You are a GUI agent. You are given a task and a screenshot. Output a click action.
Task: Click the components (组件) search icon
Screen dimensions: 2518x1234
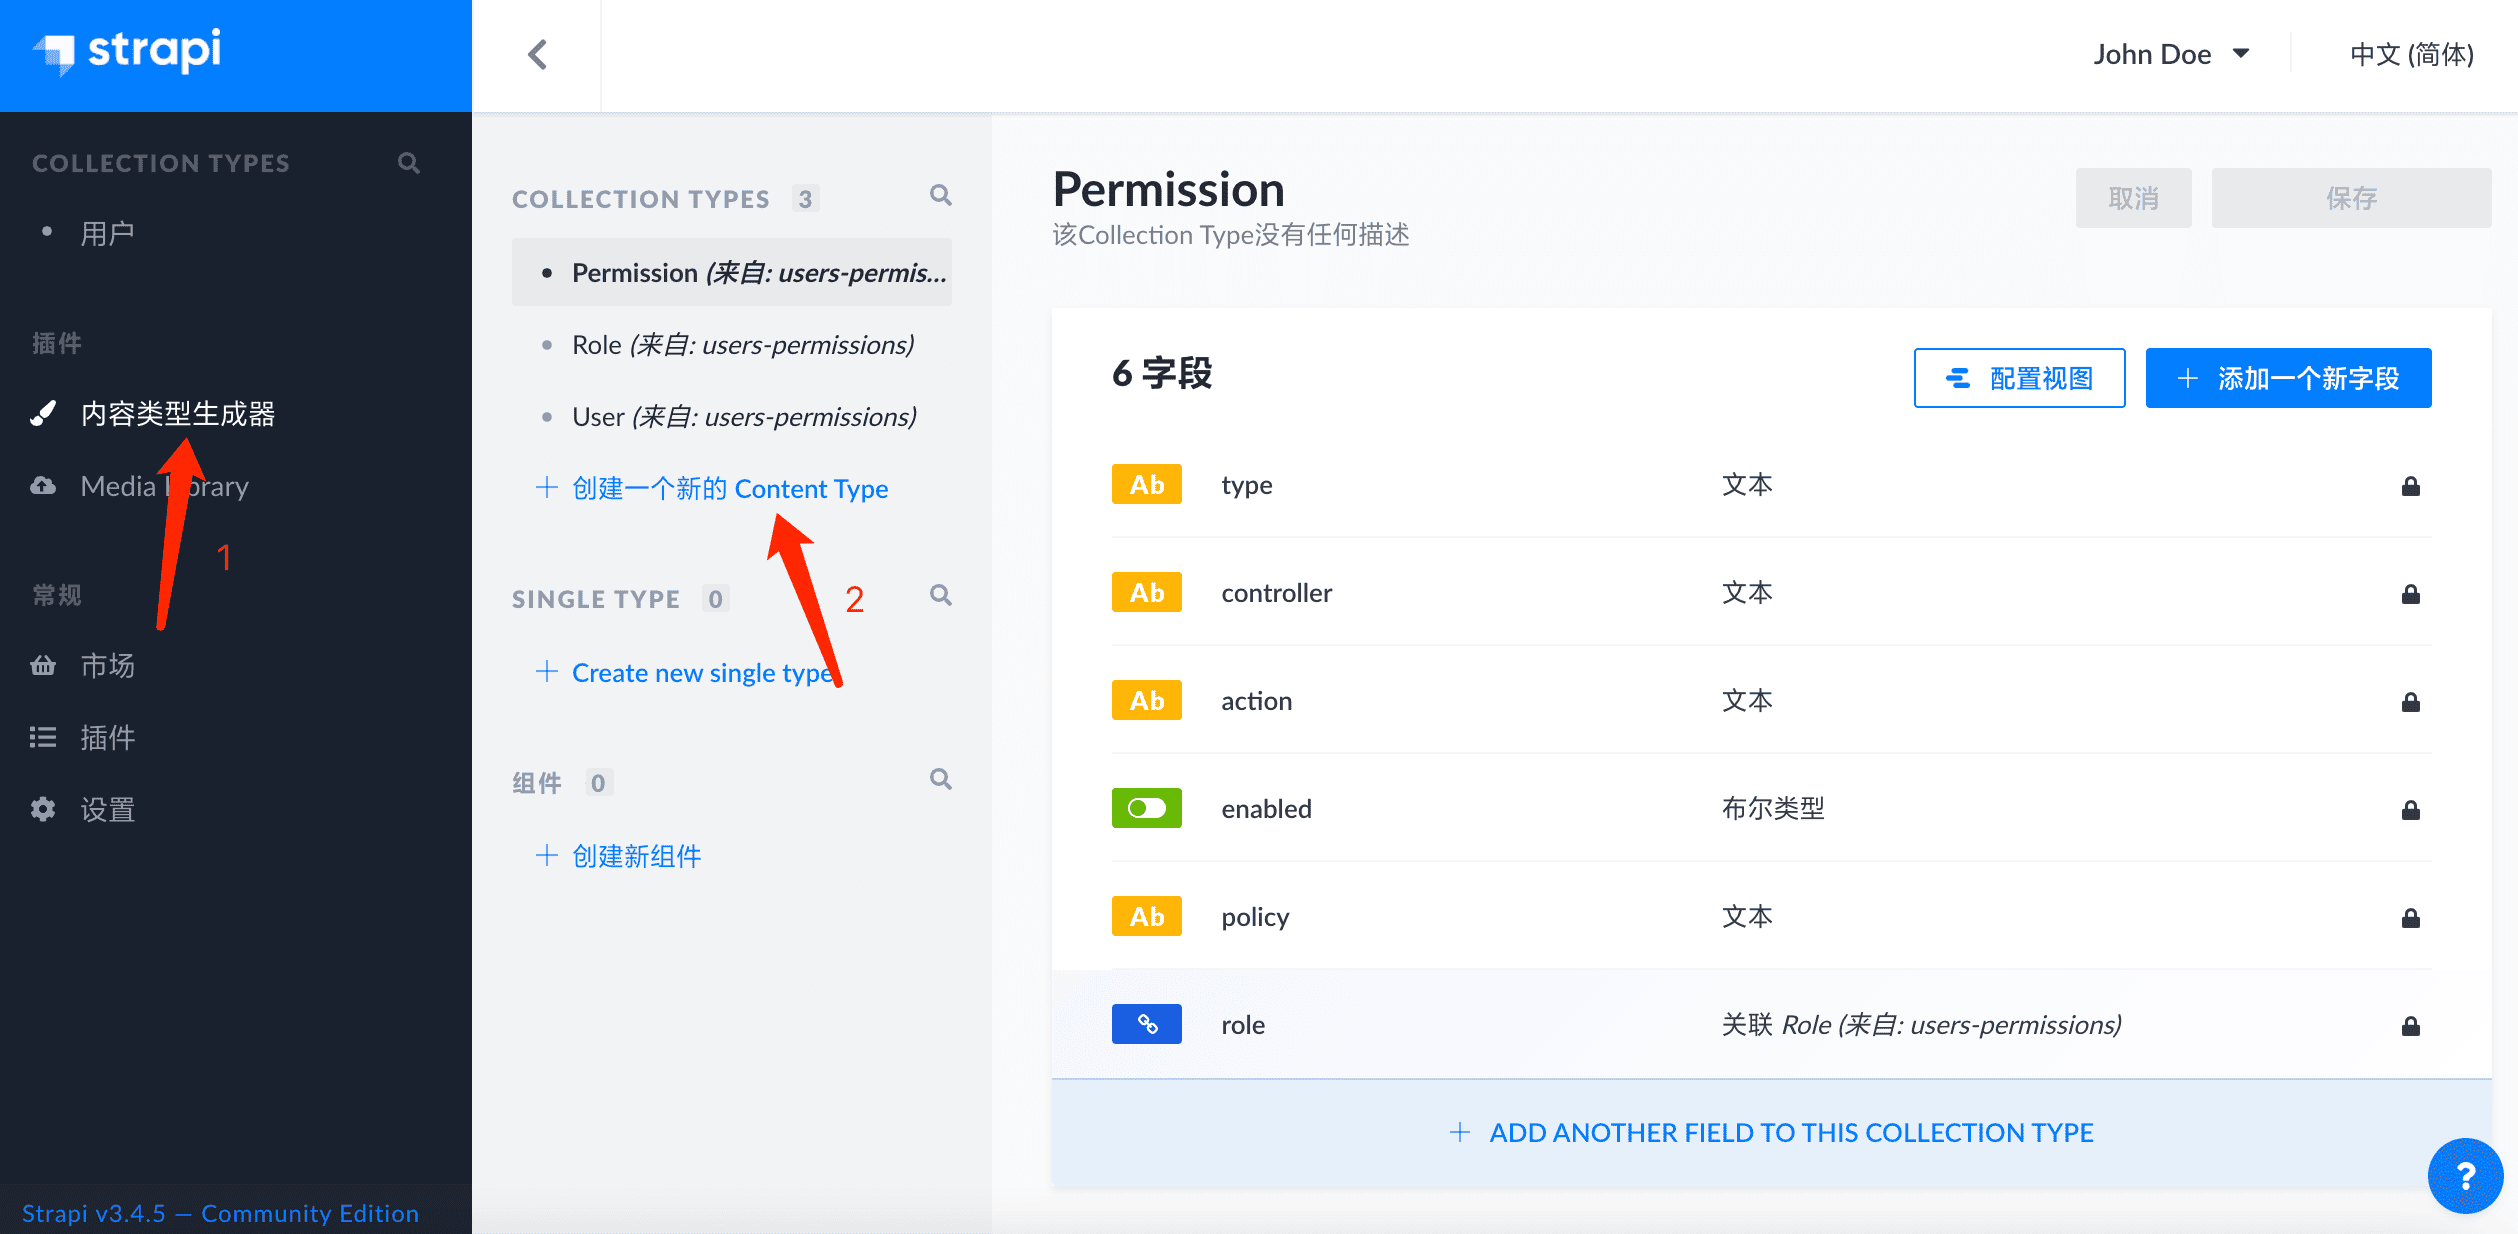(940, 780)
